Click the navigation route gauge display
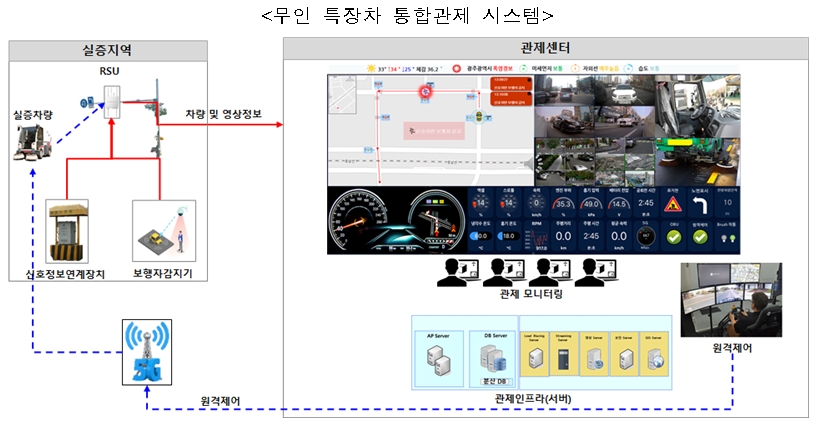Screen dimensions: 821x430 [436, 220]
